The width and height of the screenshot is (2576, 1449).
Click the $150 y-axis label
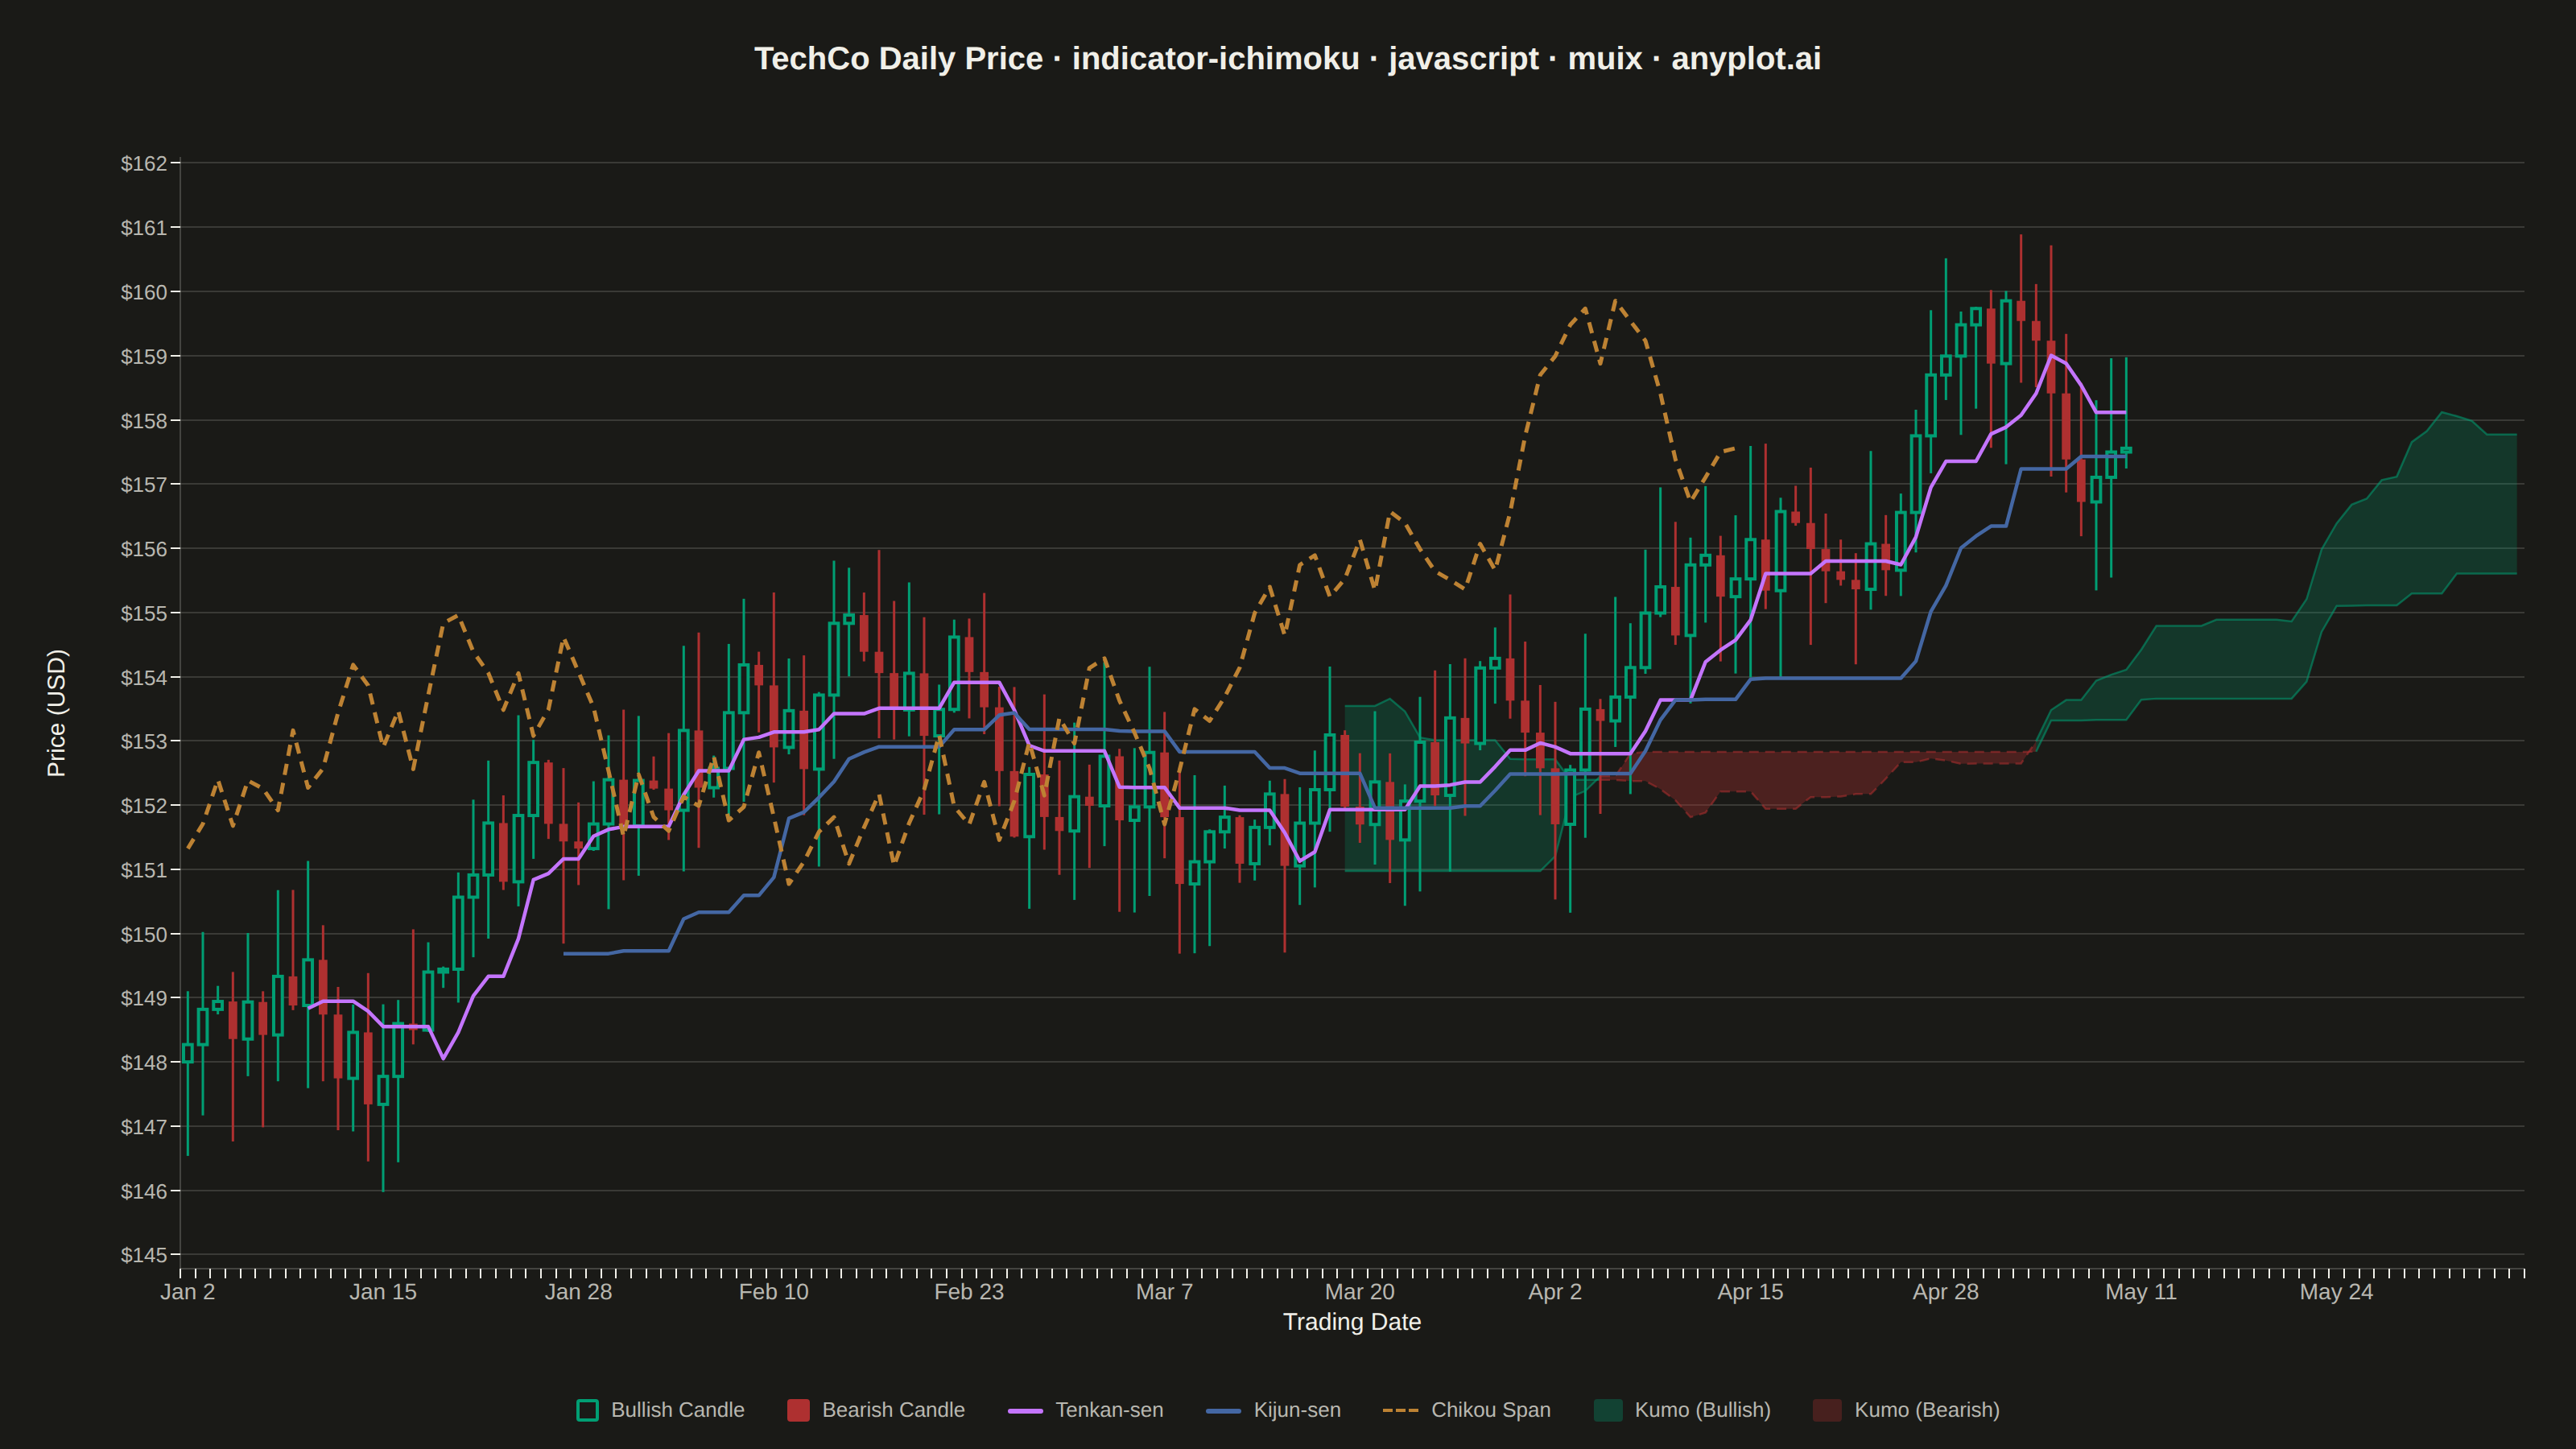144,934
